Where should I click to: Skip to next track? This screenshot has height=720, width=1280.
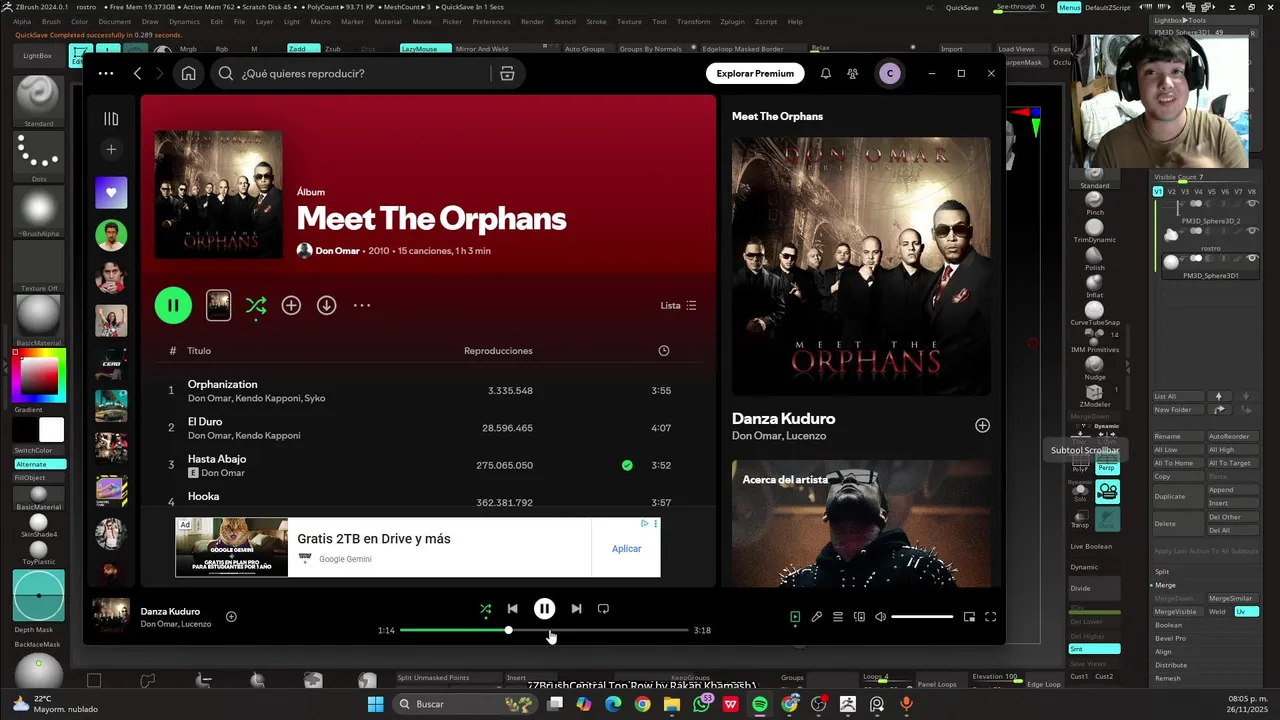click(576, 608)
